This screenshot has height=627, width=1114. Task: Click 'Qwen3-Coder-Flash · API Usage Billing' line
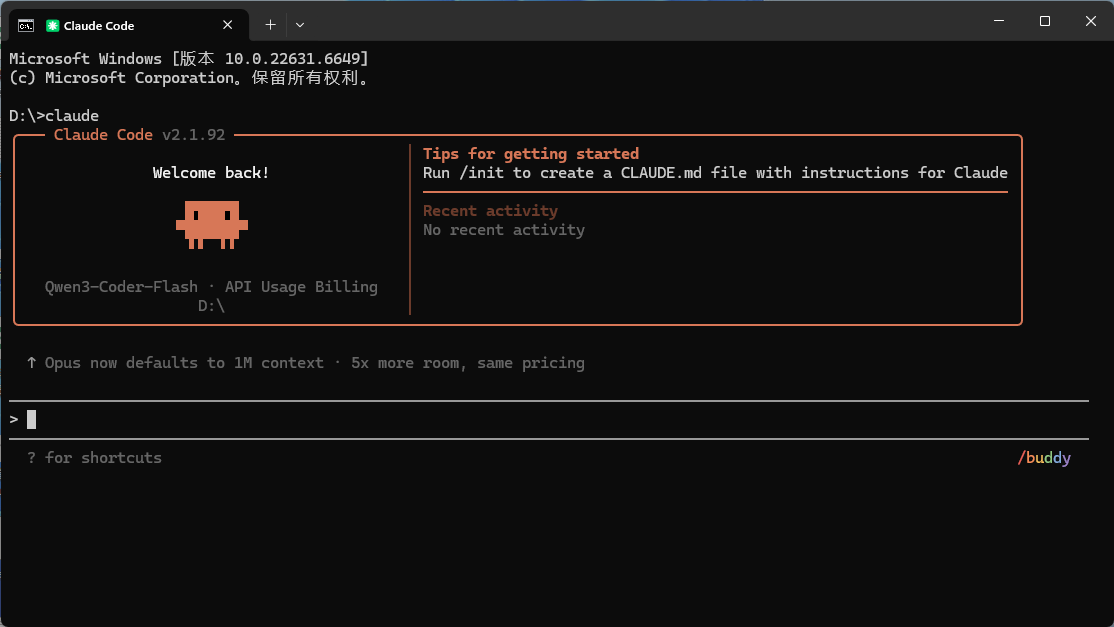point(211,287)
